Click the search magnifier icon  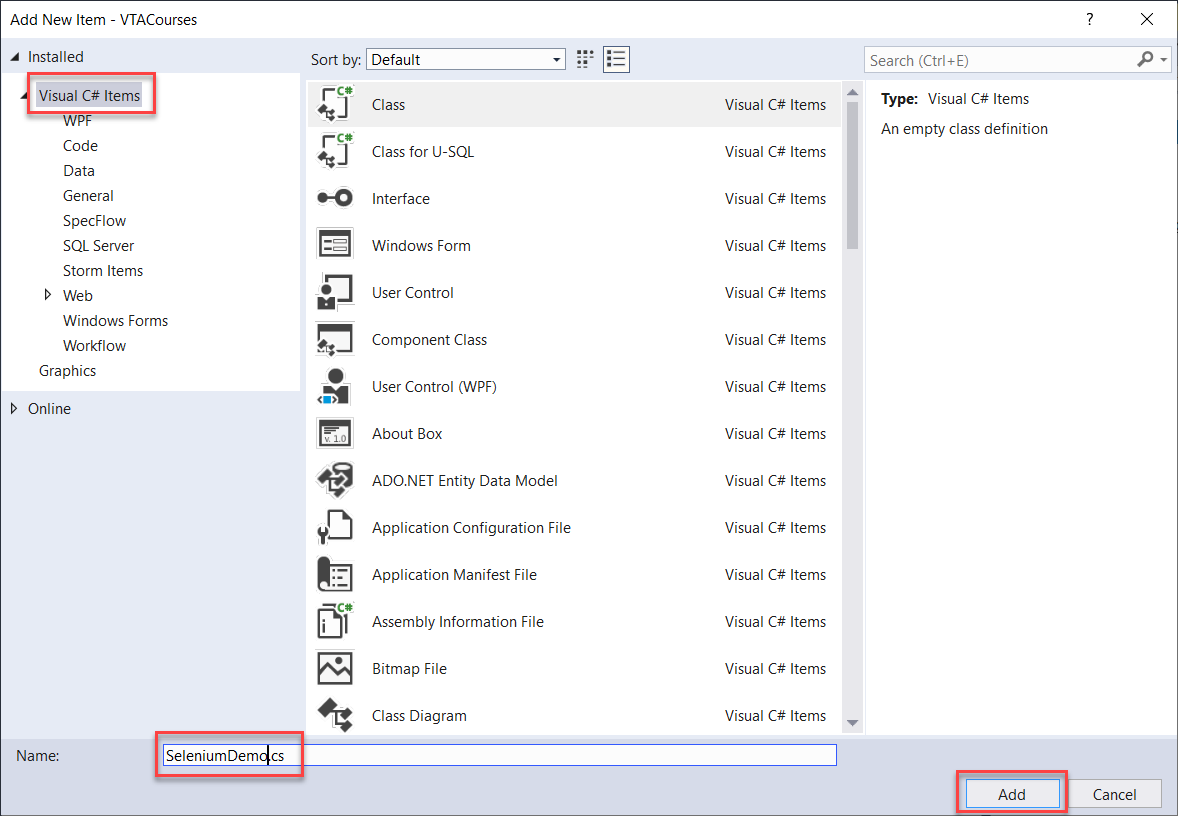1145,59
